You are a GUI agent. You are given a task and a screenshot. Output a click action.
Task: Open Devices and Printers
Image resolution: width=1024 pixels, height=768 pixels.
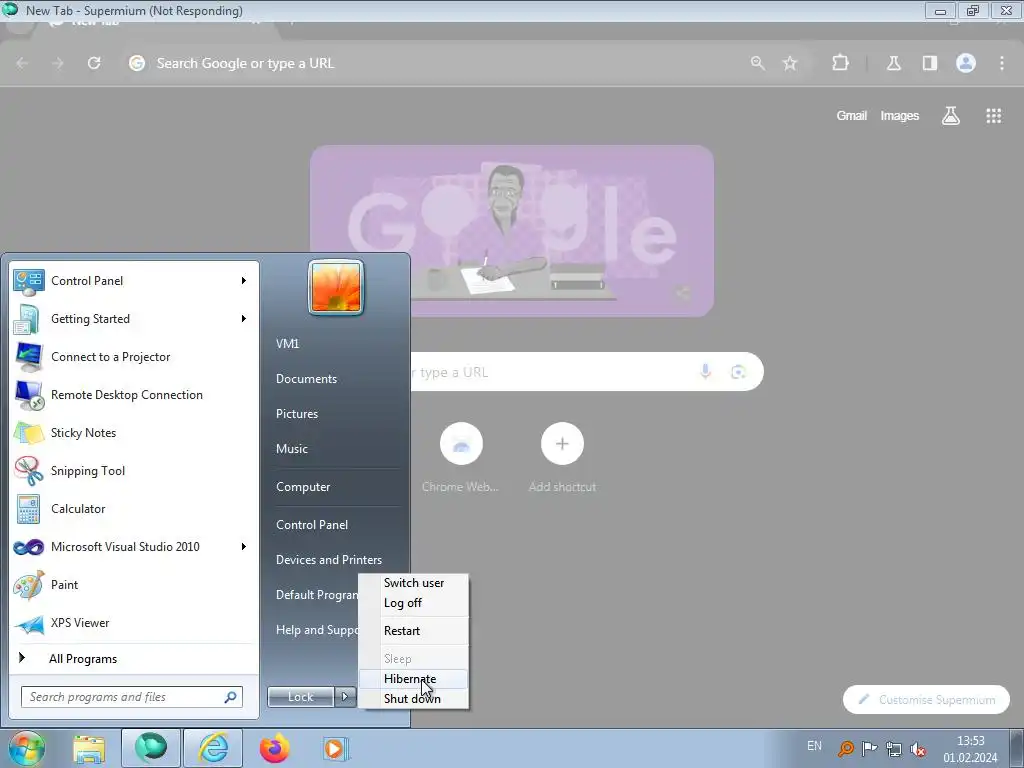point(328,560)
